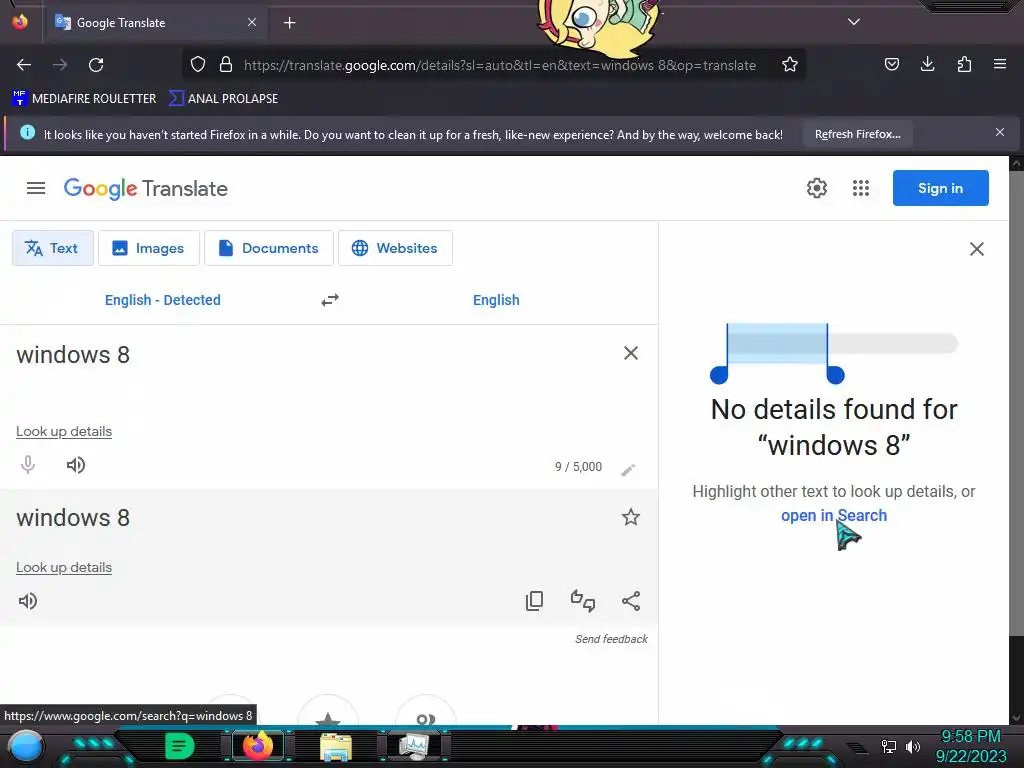This screenshot has width=1024, height=768.
Task: Go back to the previous page
Action: click(x=24, y=65)
